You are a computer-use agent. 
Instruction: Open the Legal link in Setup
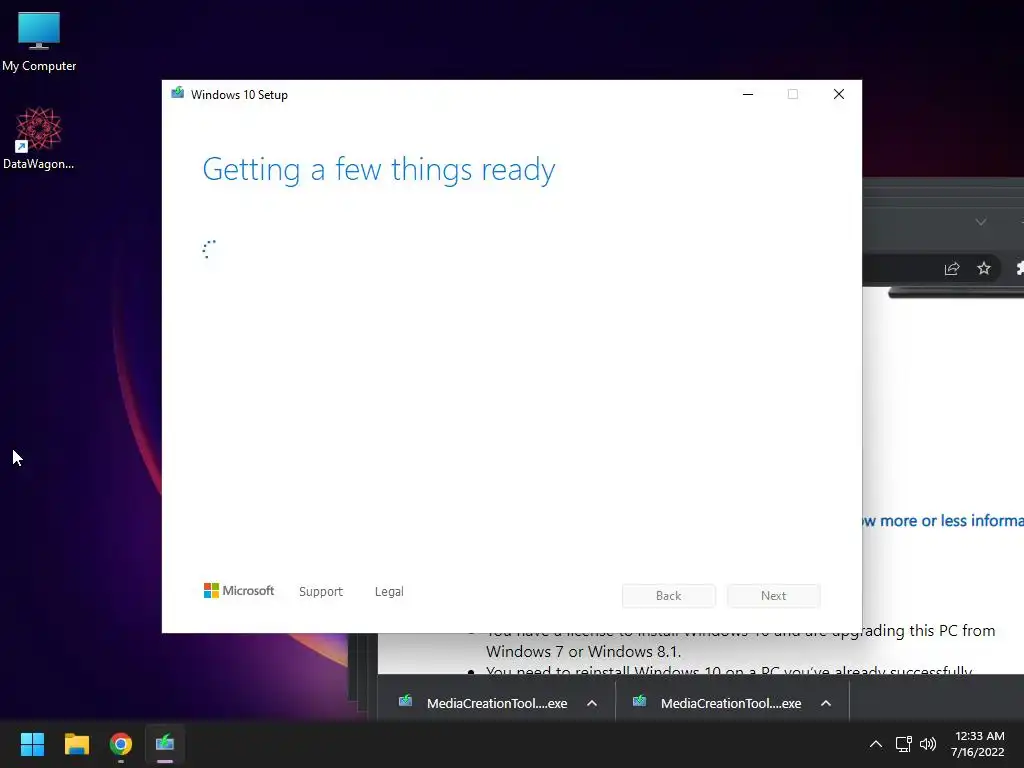389,592
